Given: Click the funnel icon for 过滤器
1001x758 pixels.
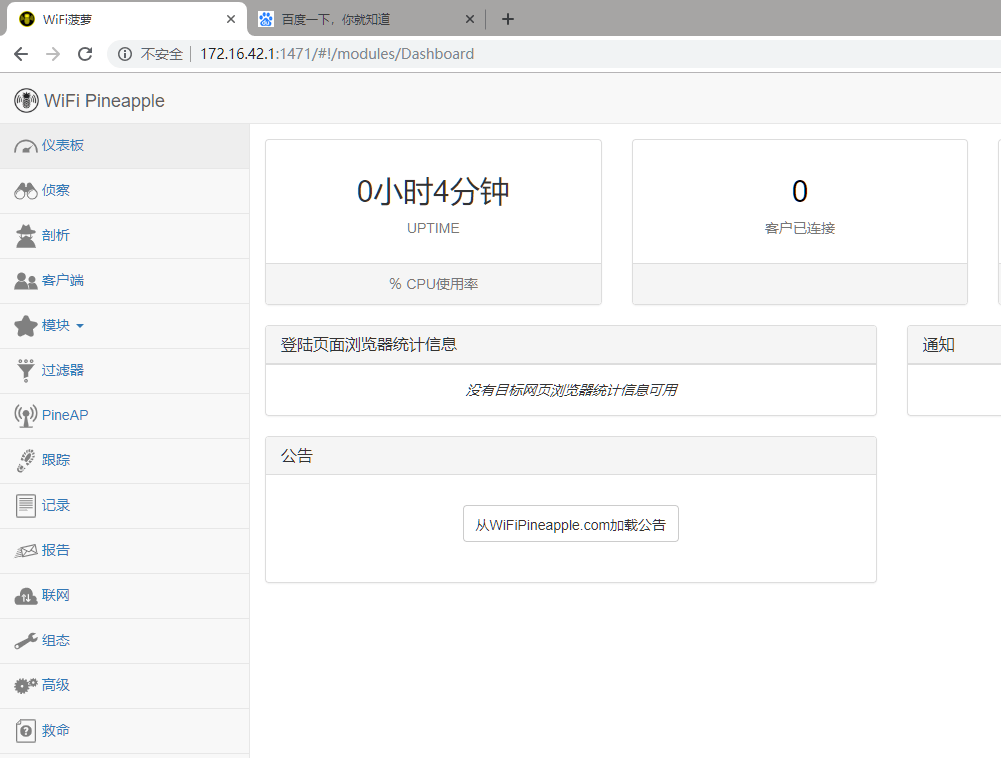Looking at the screenshot, I should 26,370.
